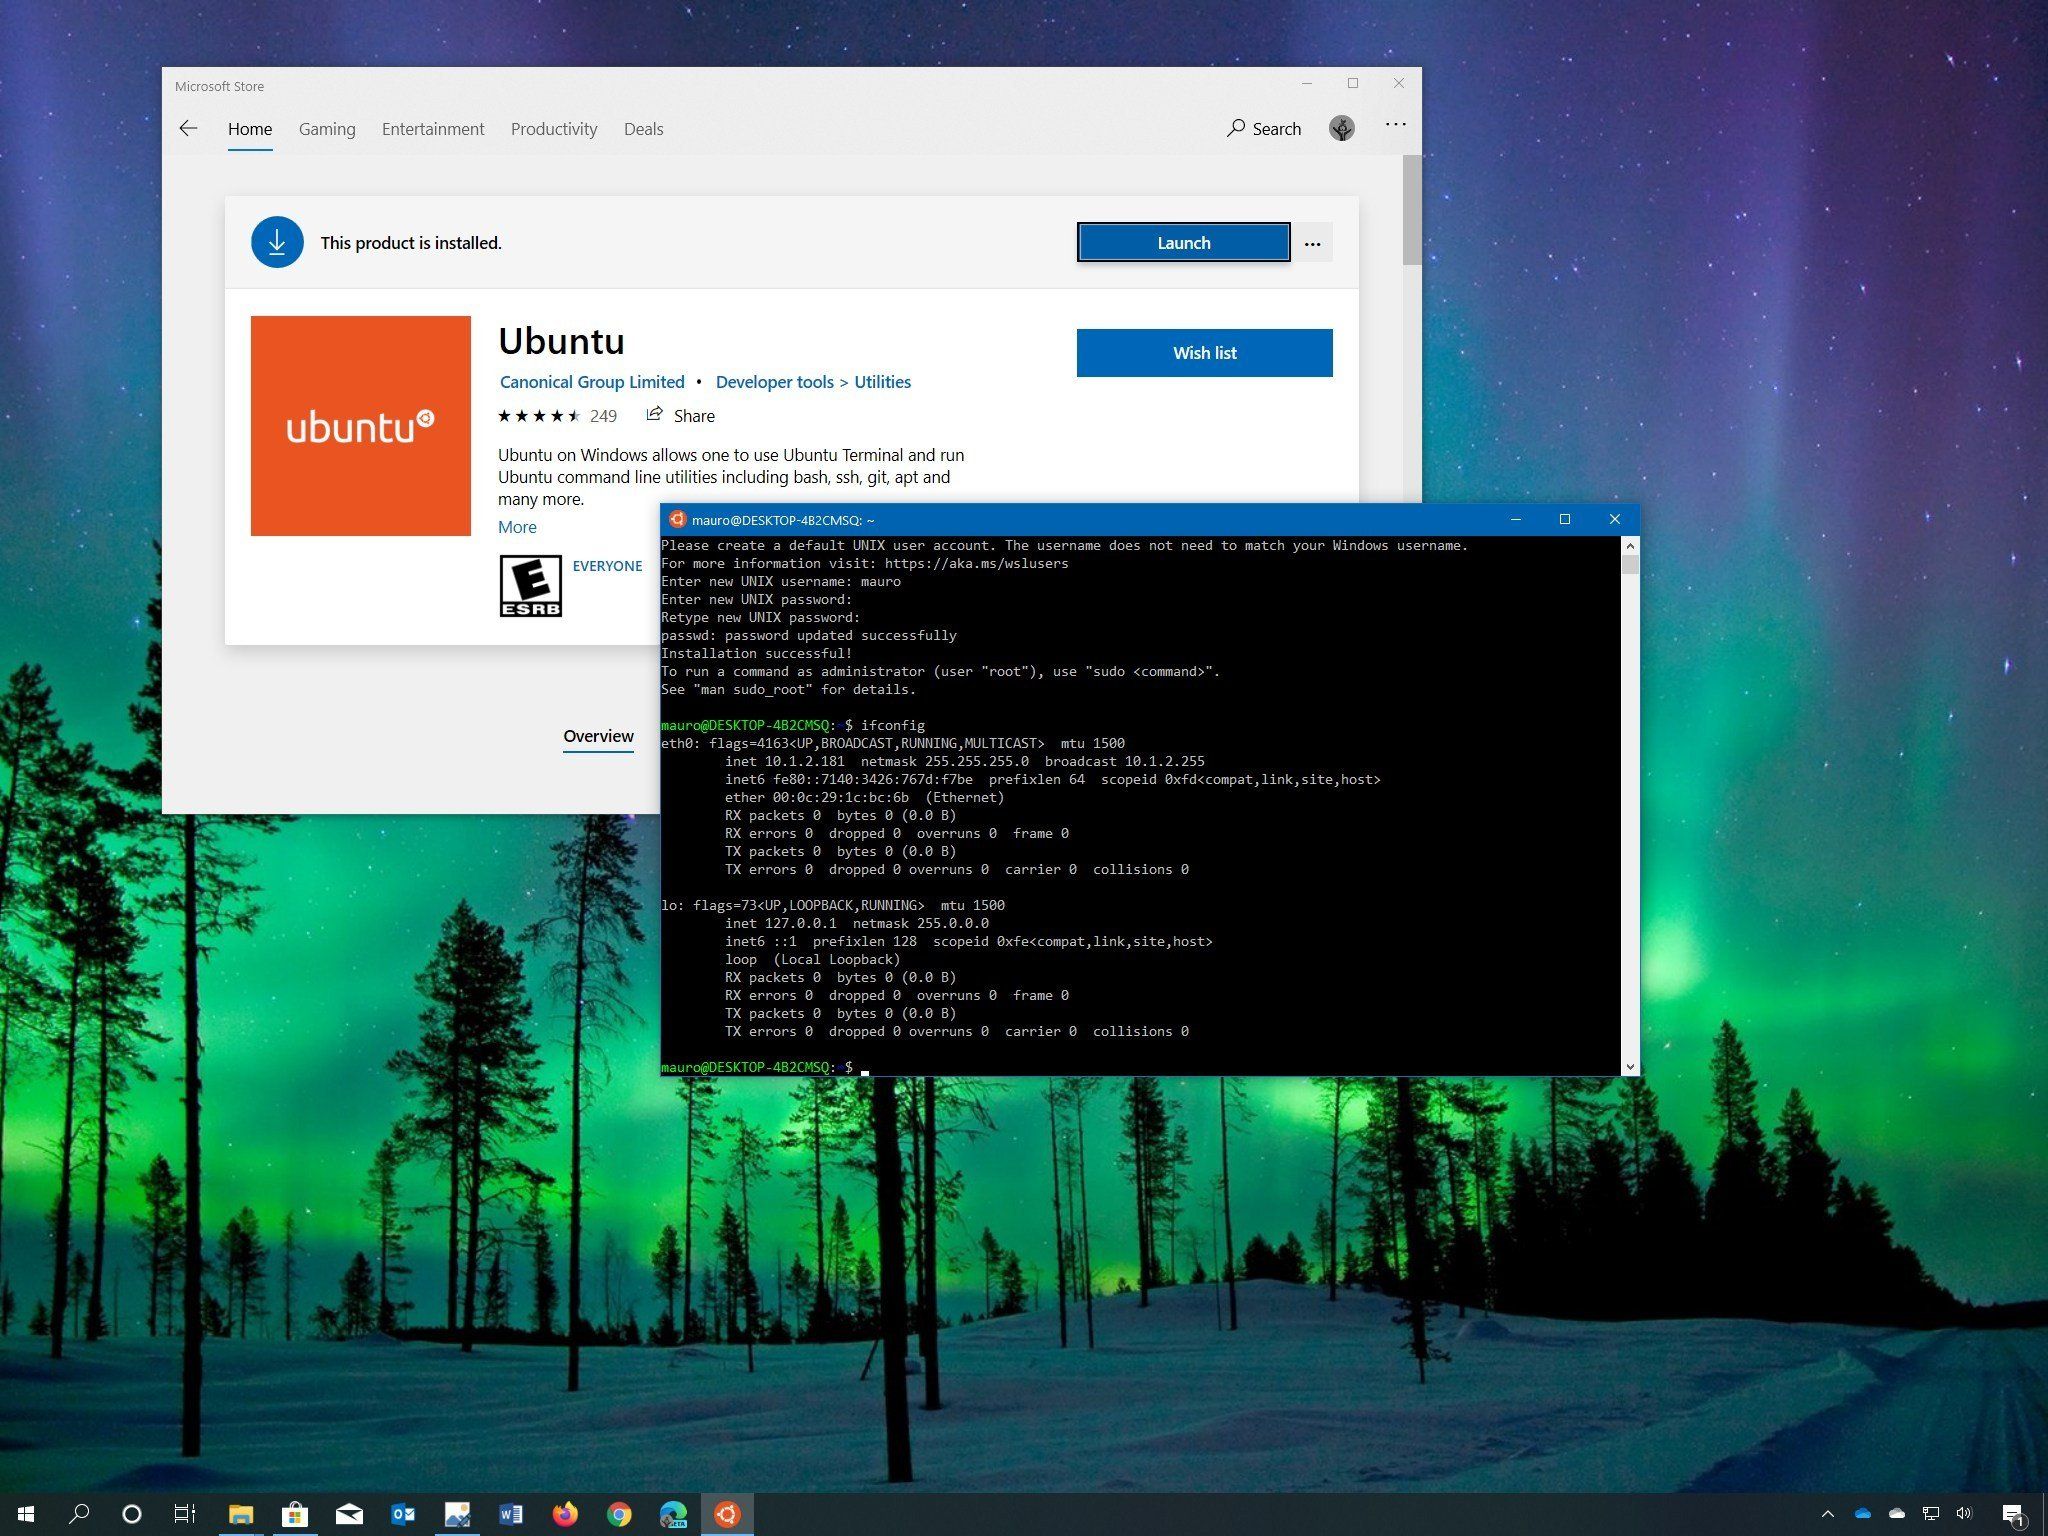Switch to the Gaming tab
The height and width of the screenshot is (1536, 2048).
326,128
